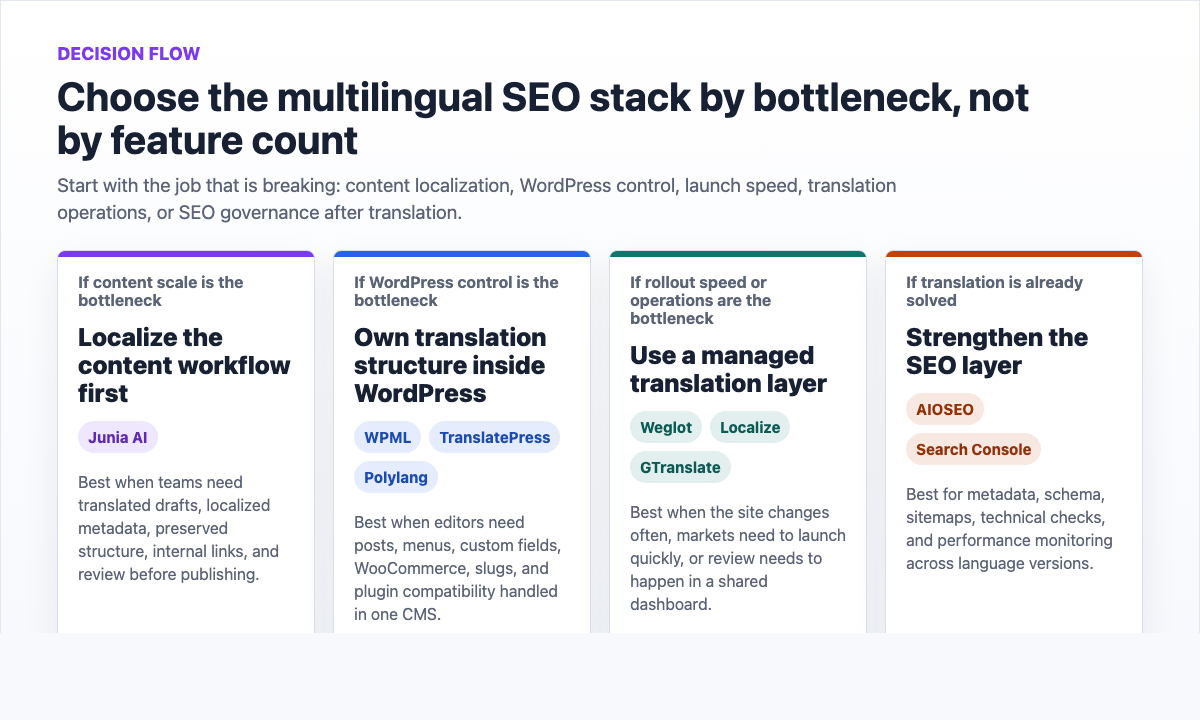Click the Search Console tag

pyautogui.click(x=974, y=449)
